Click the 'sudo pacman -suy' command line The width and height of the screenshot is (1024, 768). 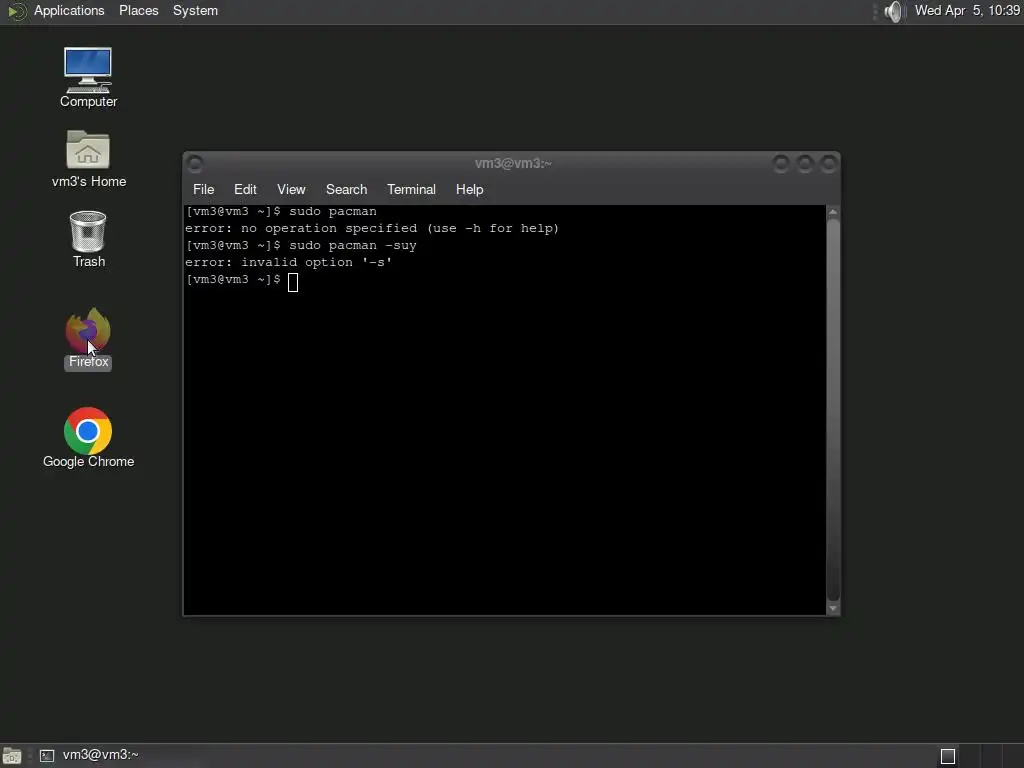coord(301,246)
